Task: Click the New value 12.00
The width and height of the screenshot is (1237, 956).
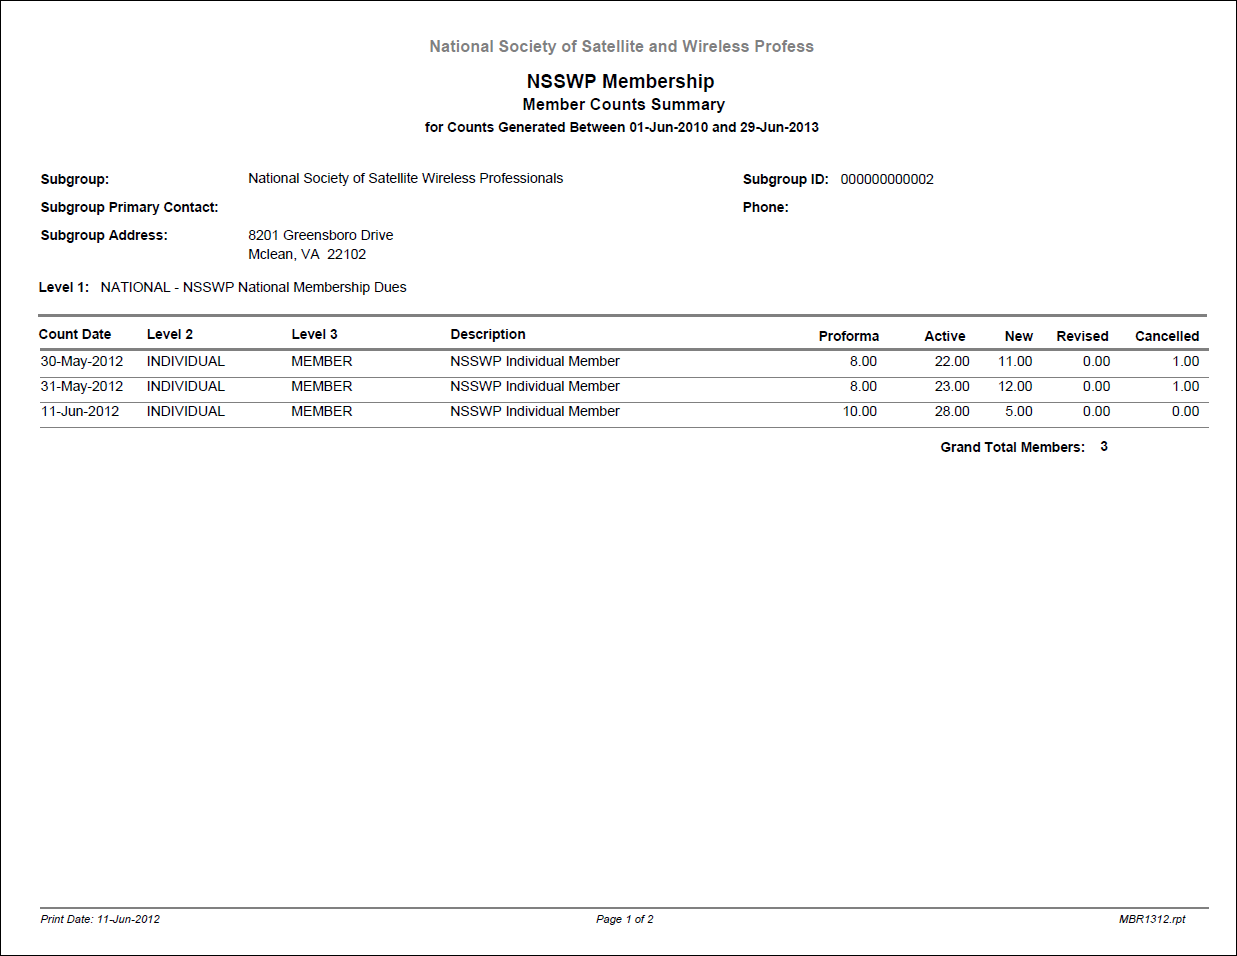Action: [x=1015, y=387]
